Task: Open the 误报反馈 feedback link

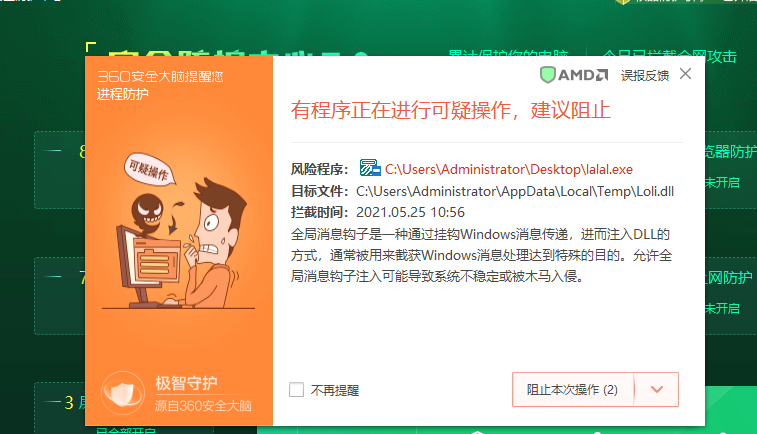Action: coord(645,75)
